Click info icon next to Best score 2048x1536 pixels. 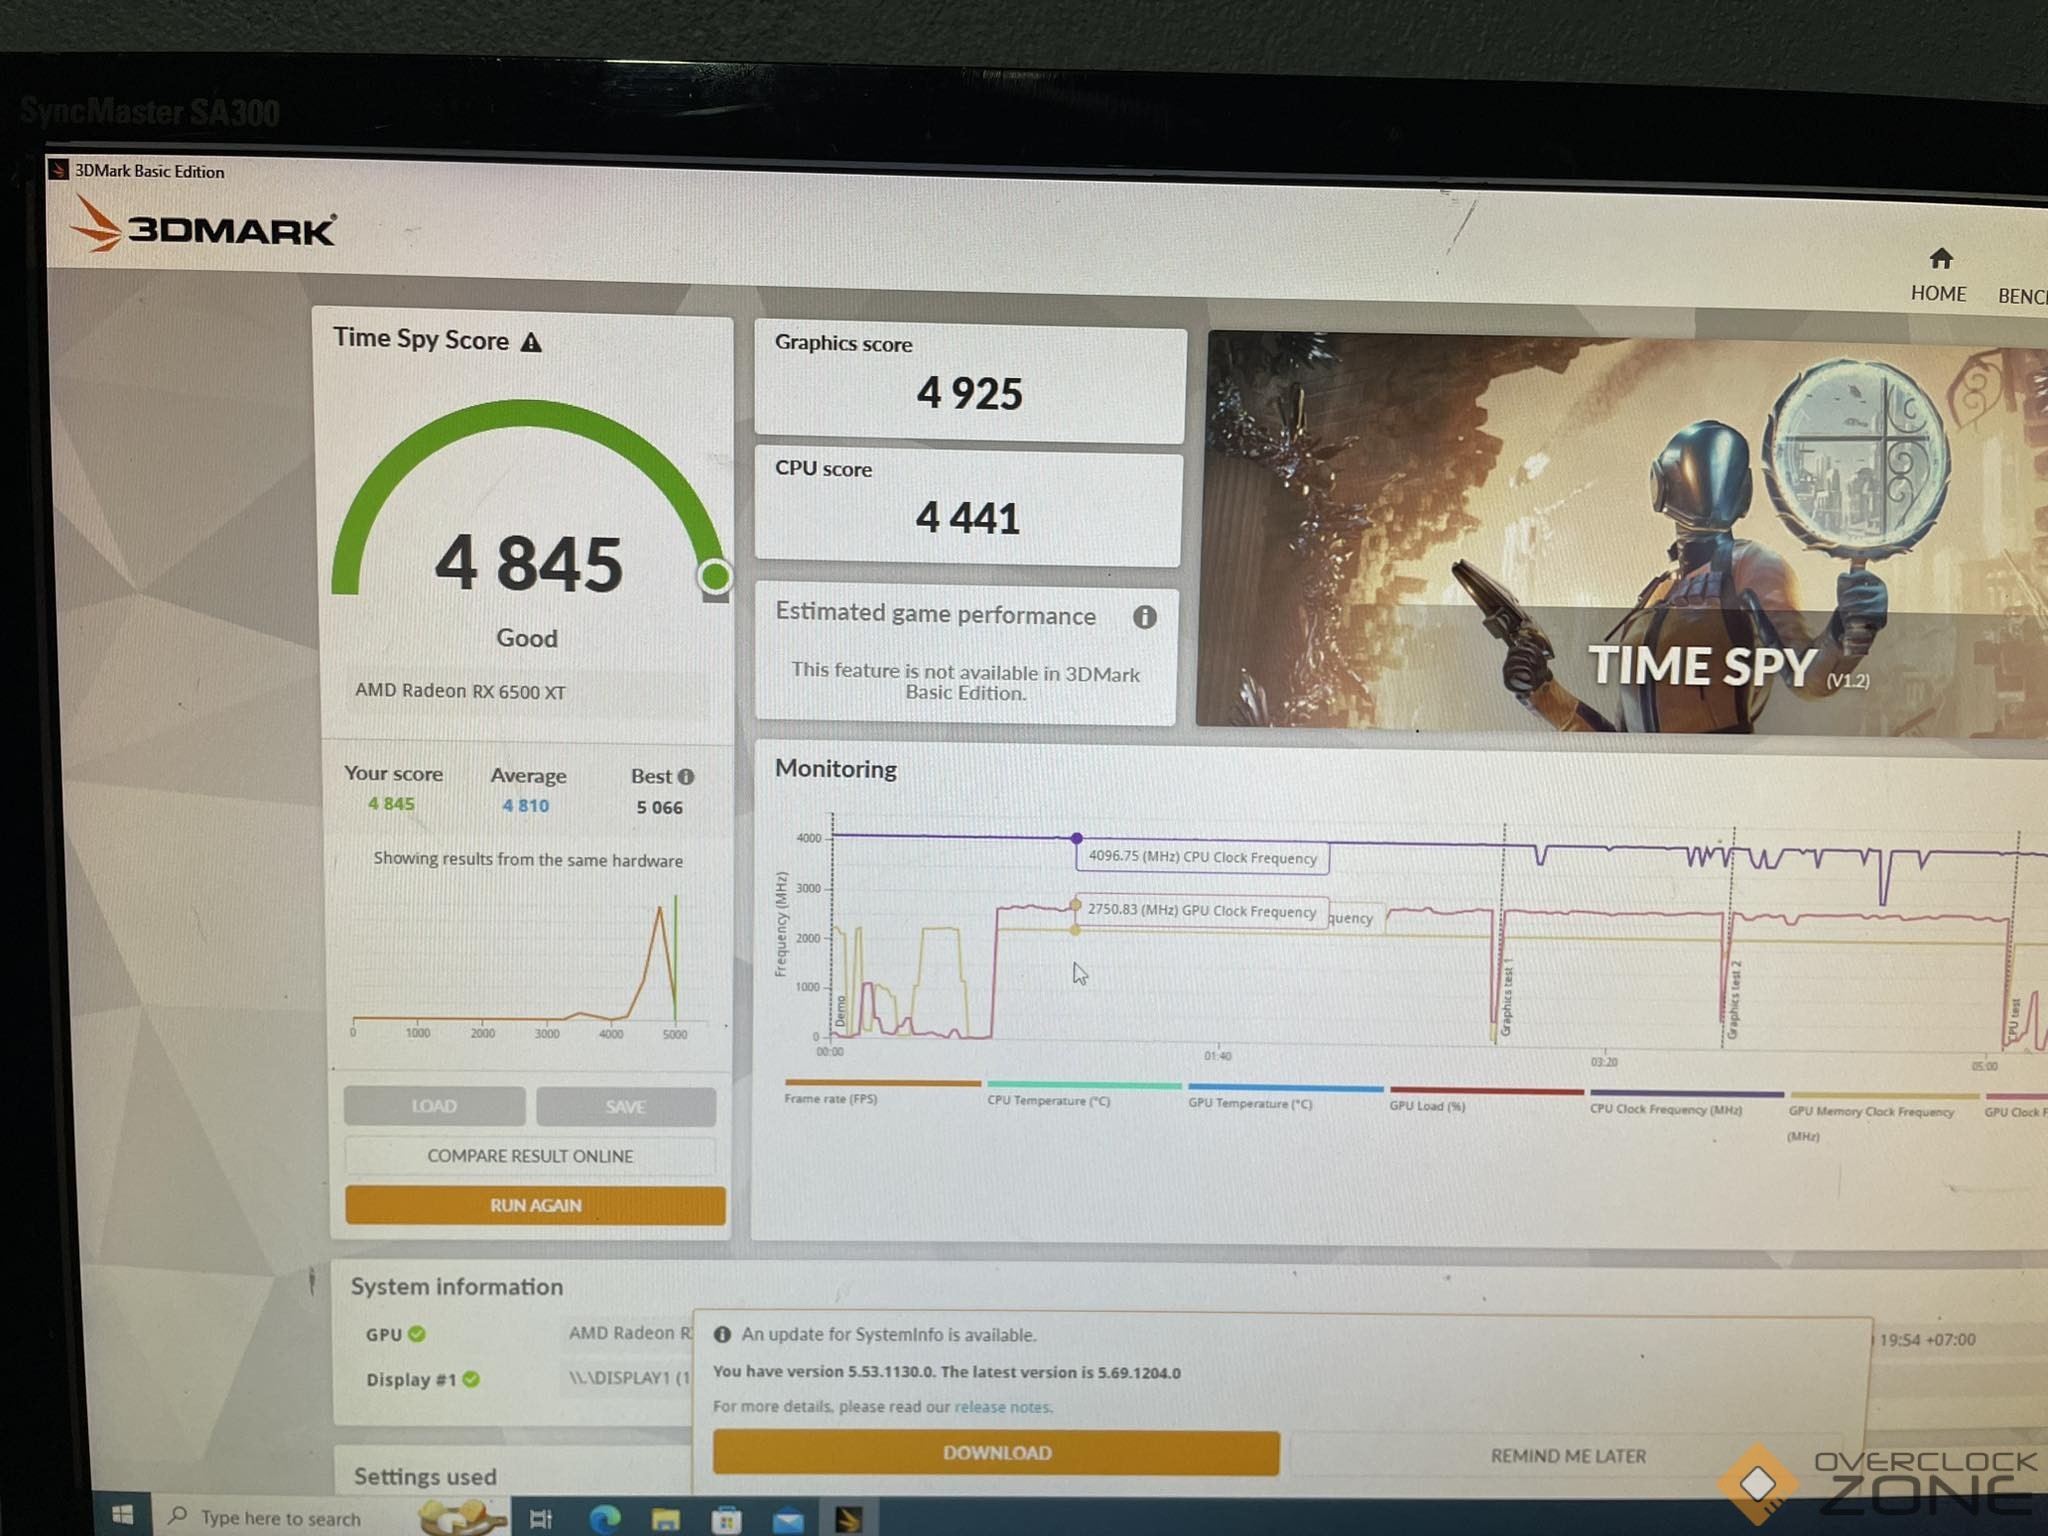[x=685, y=776]
